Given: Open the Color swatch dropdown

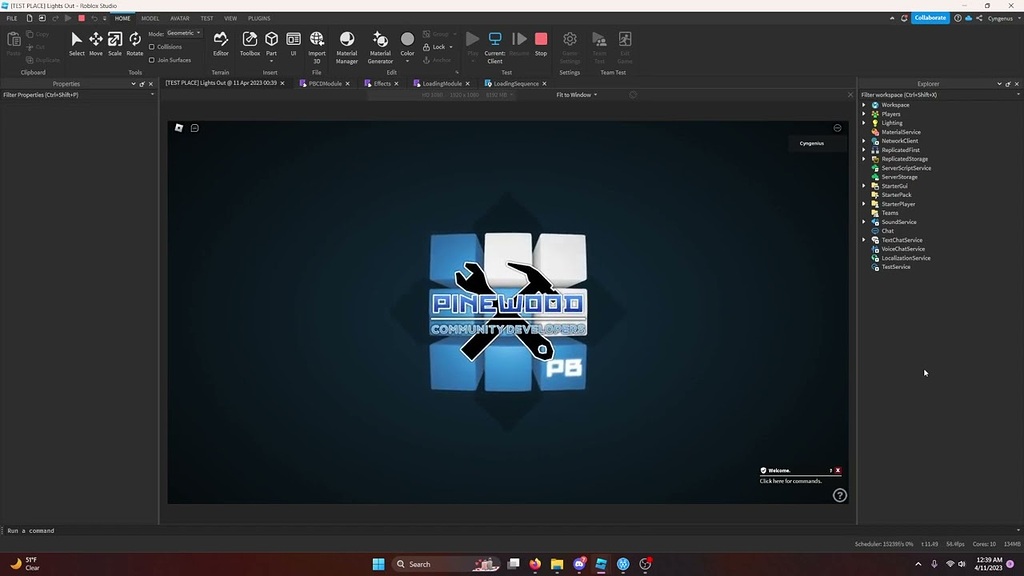Looking at the screenshot, I should click(x=407, y=60).
